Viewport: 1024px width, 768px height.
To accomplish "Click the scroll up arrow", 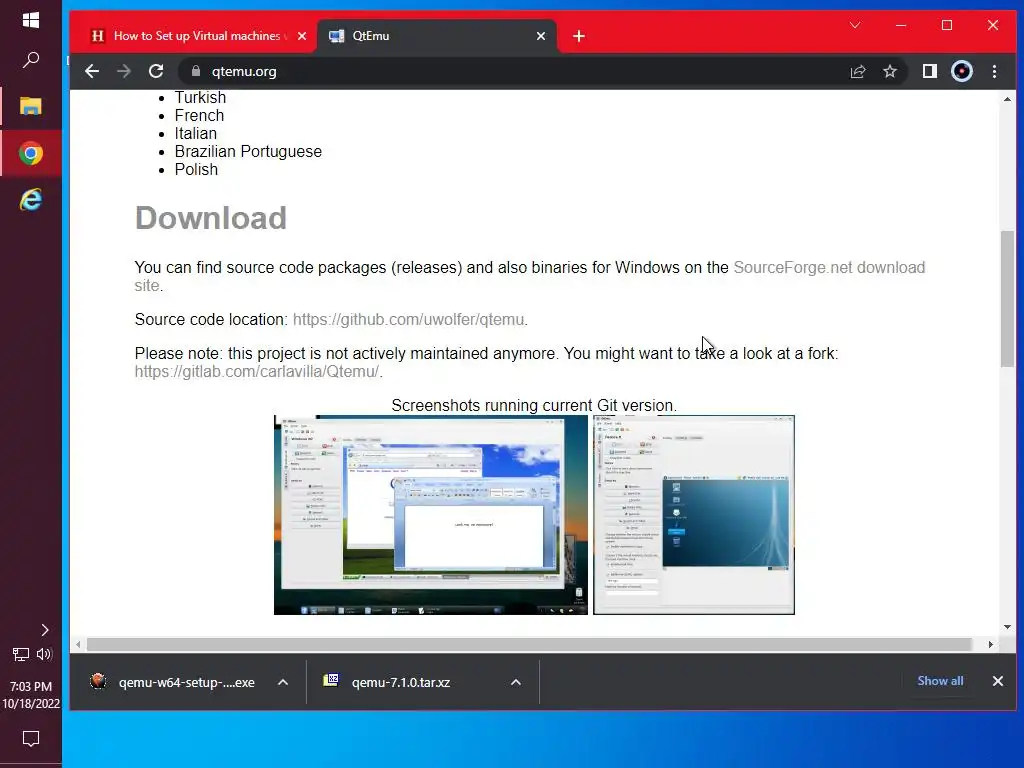I will coord(1007,99).
